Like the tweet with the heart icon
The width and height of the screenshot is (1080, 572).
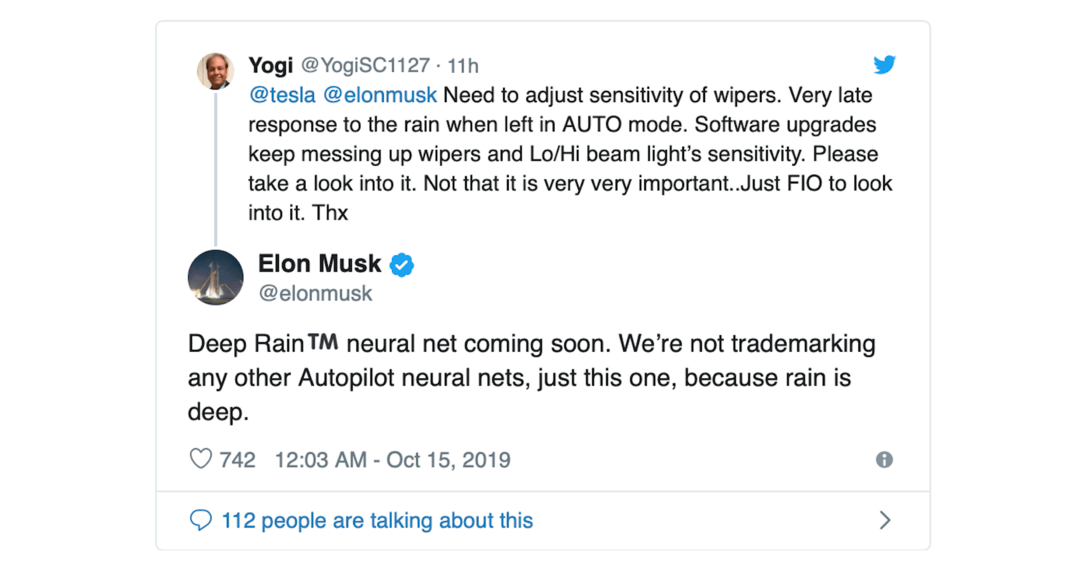click(200, 459)
